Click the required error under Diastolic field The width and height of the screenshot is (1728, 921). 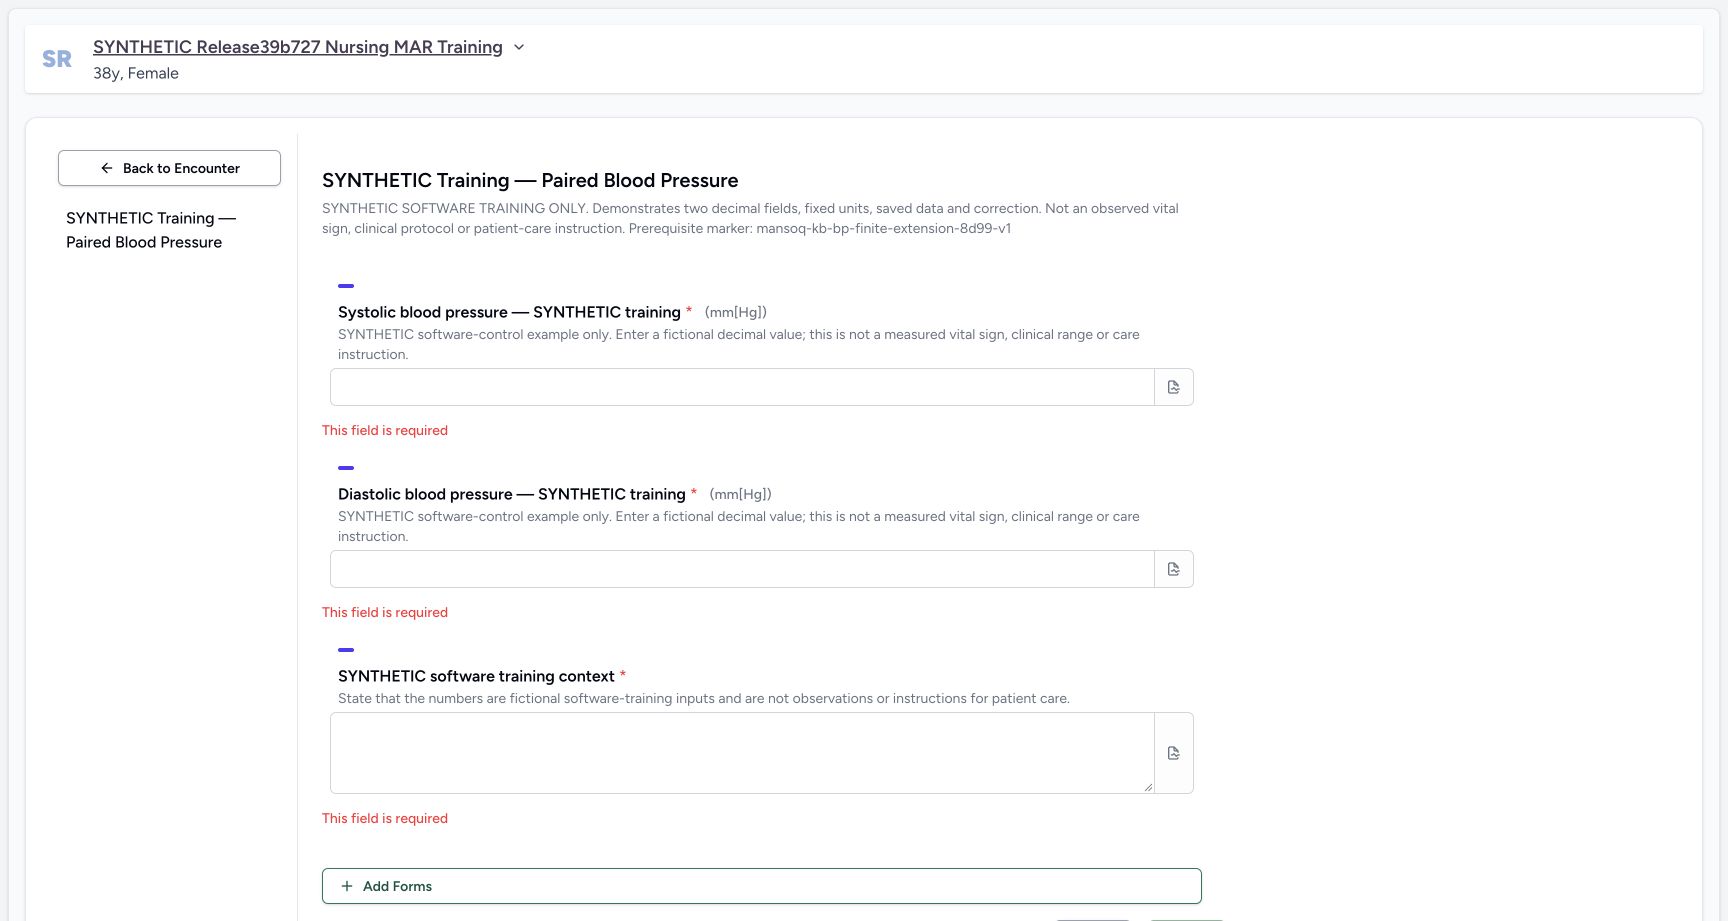(x=385, y=612)
